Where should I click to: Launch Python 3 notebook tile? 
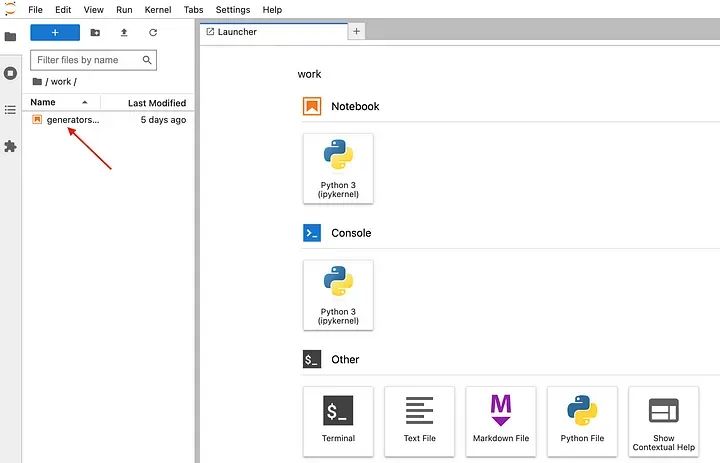[x=338, y=168]
